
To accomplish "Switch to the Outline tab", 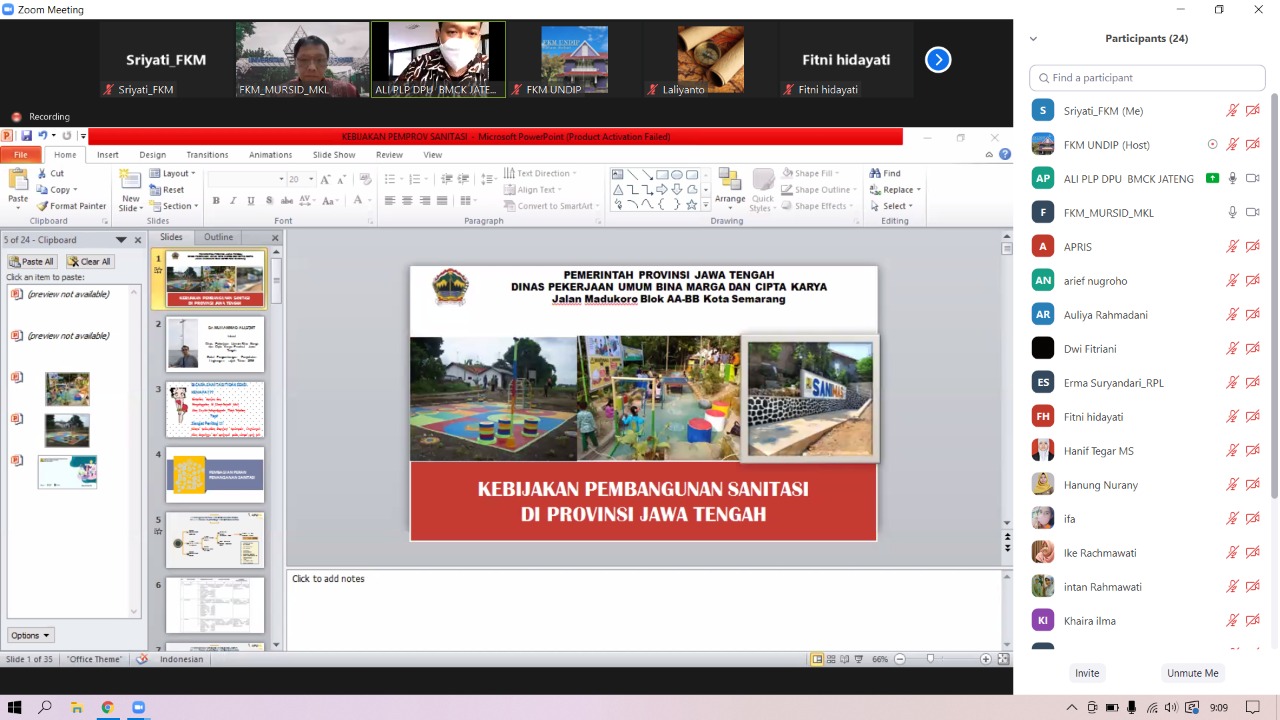I will click(218, 237).
